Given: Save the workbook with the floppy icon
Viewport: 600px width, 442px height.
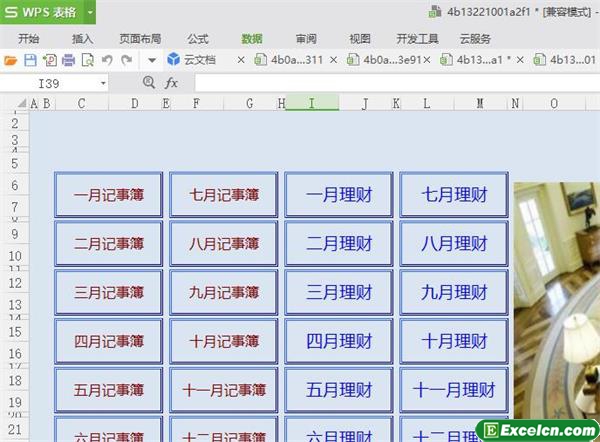Looking at the screenshot, I should [x=30, y=60].
